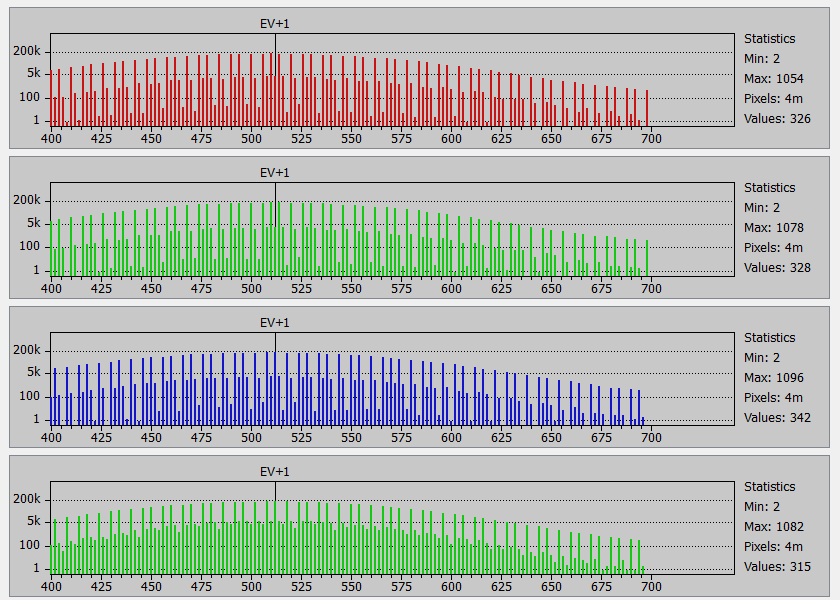
Task: Click the 'Values: 328' entry
Action: click(x=777, y=267)
